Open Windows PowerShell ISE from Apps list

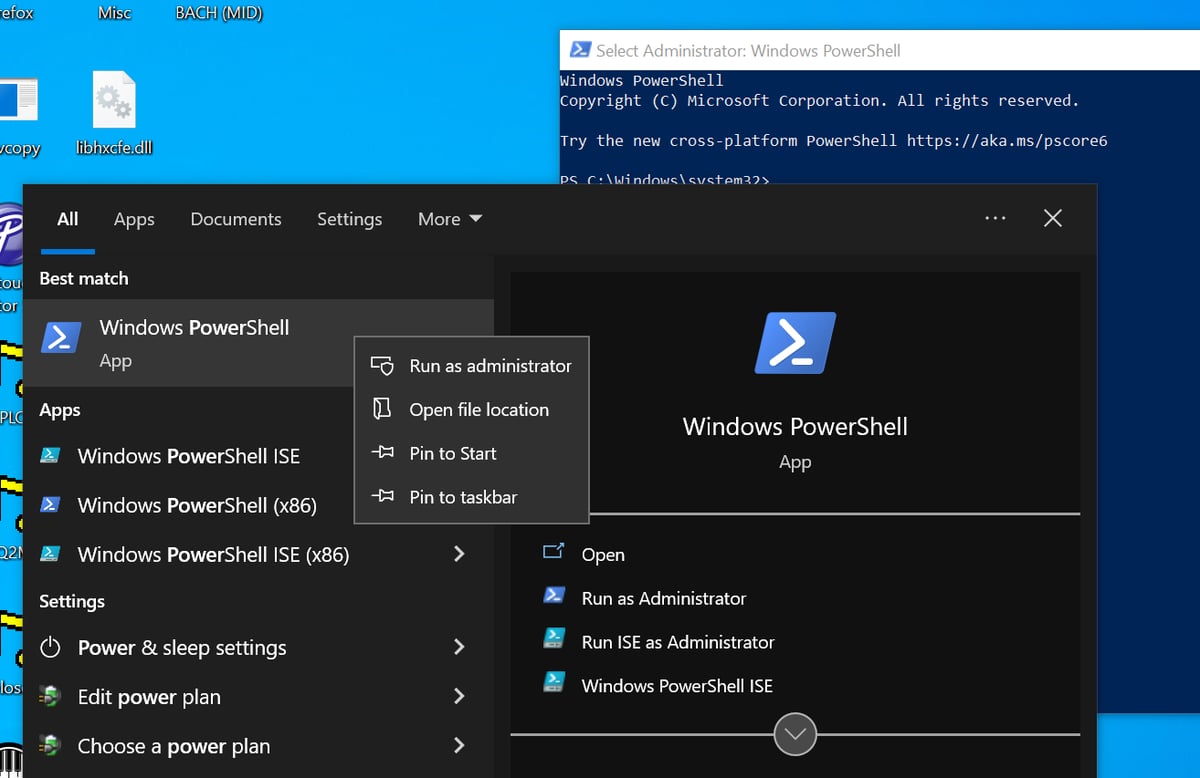point(190,456)
